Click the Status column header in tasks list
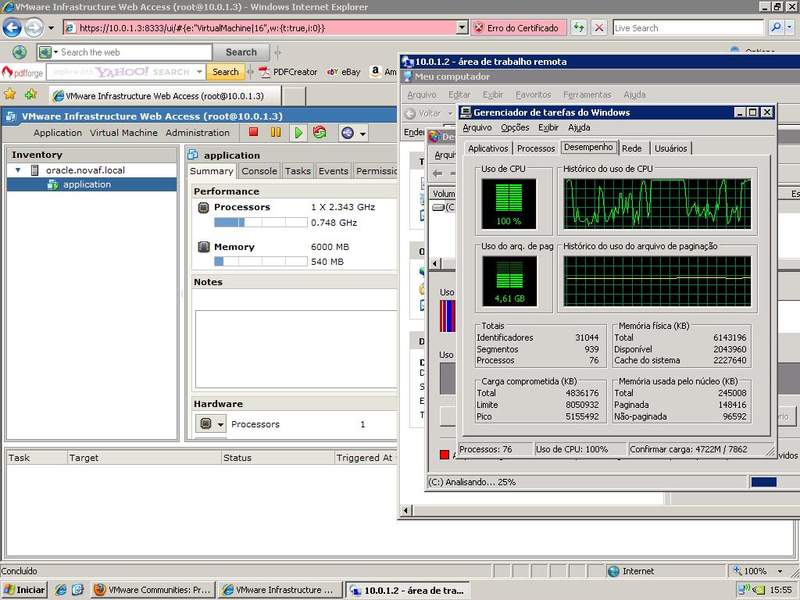 278,458
